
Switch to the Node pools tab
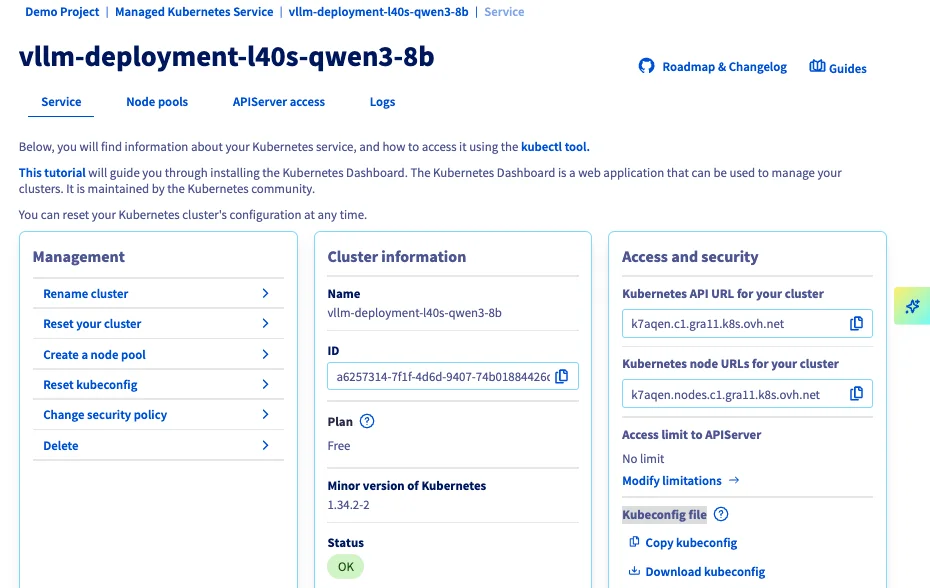point(157,101)
